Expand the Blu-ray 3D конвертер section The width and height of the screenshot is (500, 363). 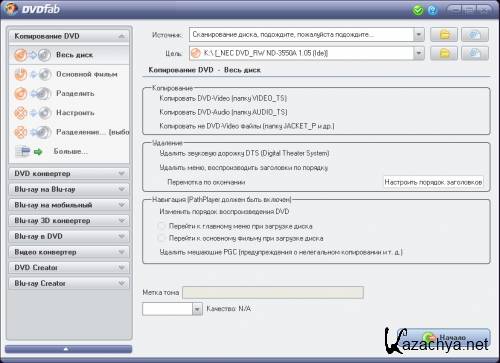(x=69, y=221)
